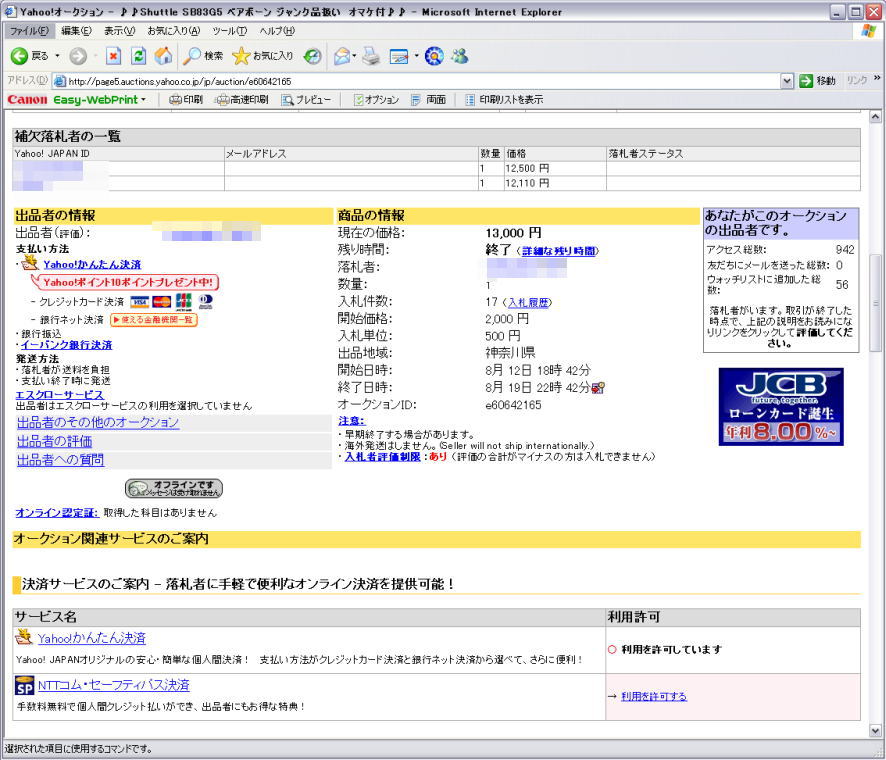Open the 出品者の評価 link
The height and width of the screenshot is (760, 886).
(x=54, y=441)
